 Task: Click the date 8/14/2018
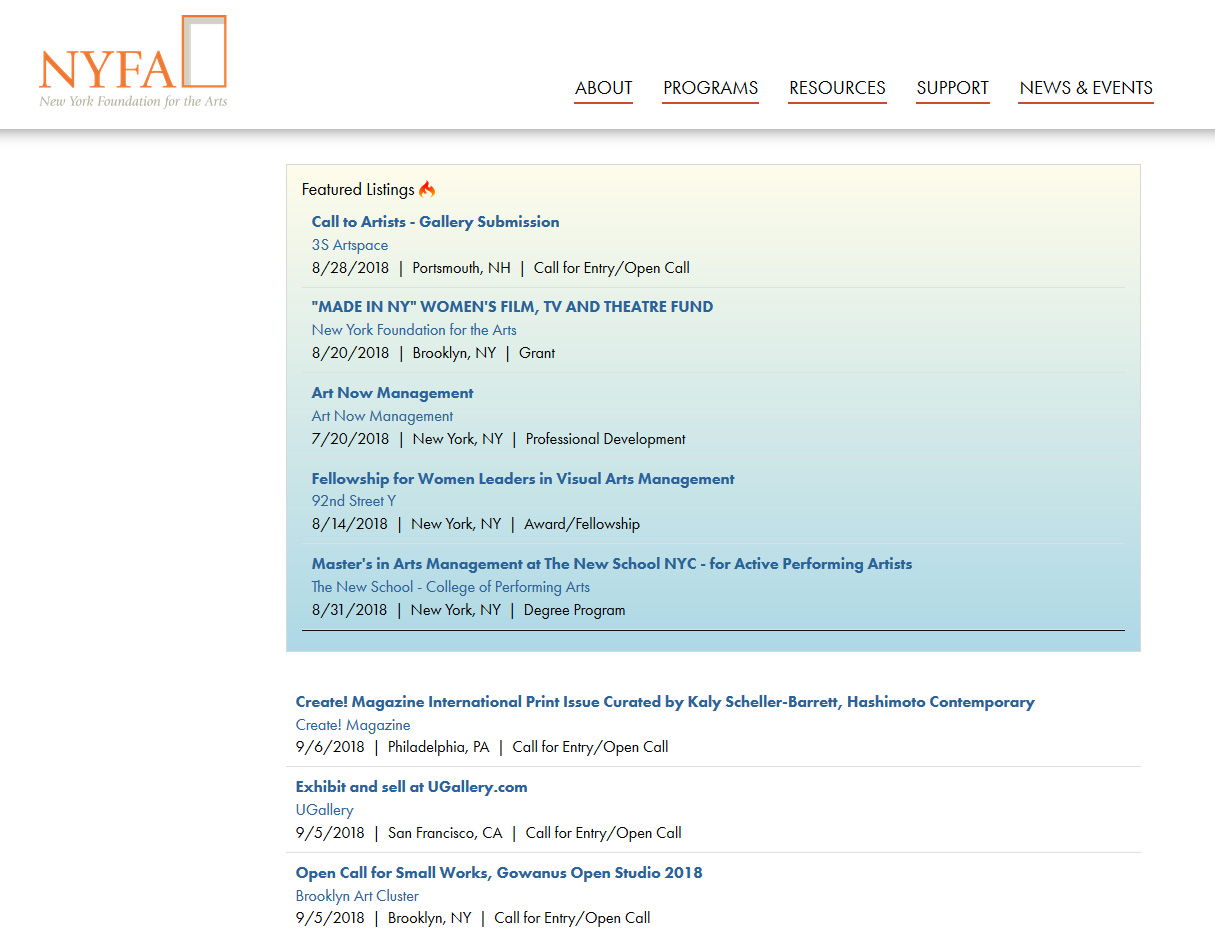[349, 524]
